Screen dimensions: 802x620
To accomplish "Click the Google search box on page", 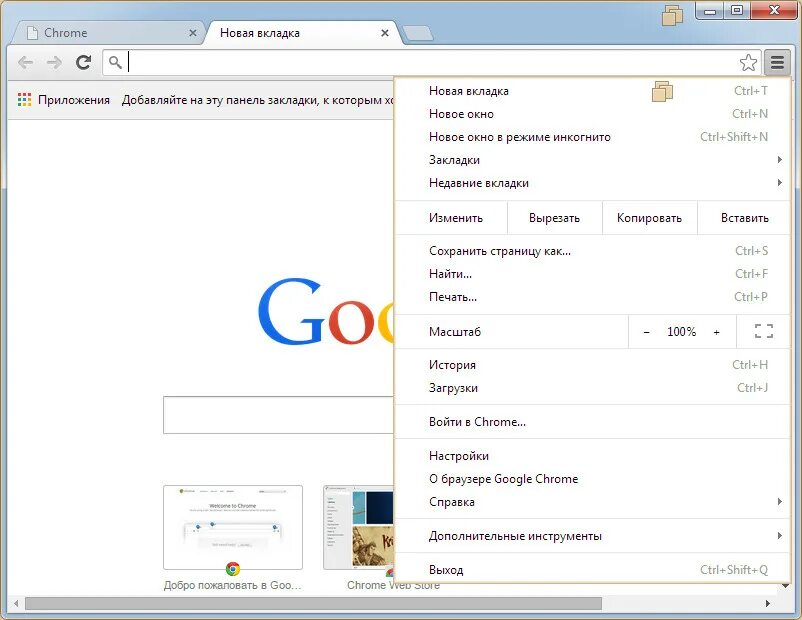I will (x=278, y=415).
